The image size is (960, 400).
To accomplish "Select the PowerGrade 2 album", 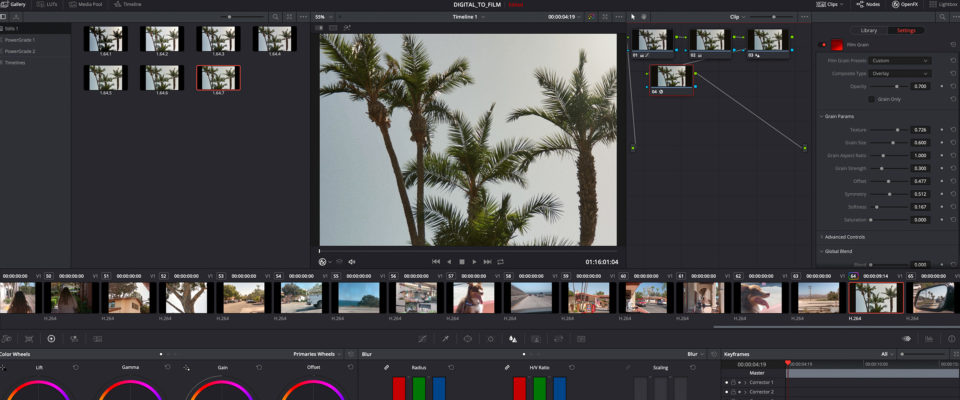I will point(36,51).
